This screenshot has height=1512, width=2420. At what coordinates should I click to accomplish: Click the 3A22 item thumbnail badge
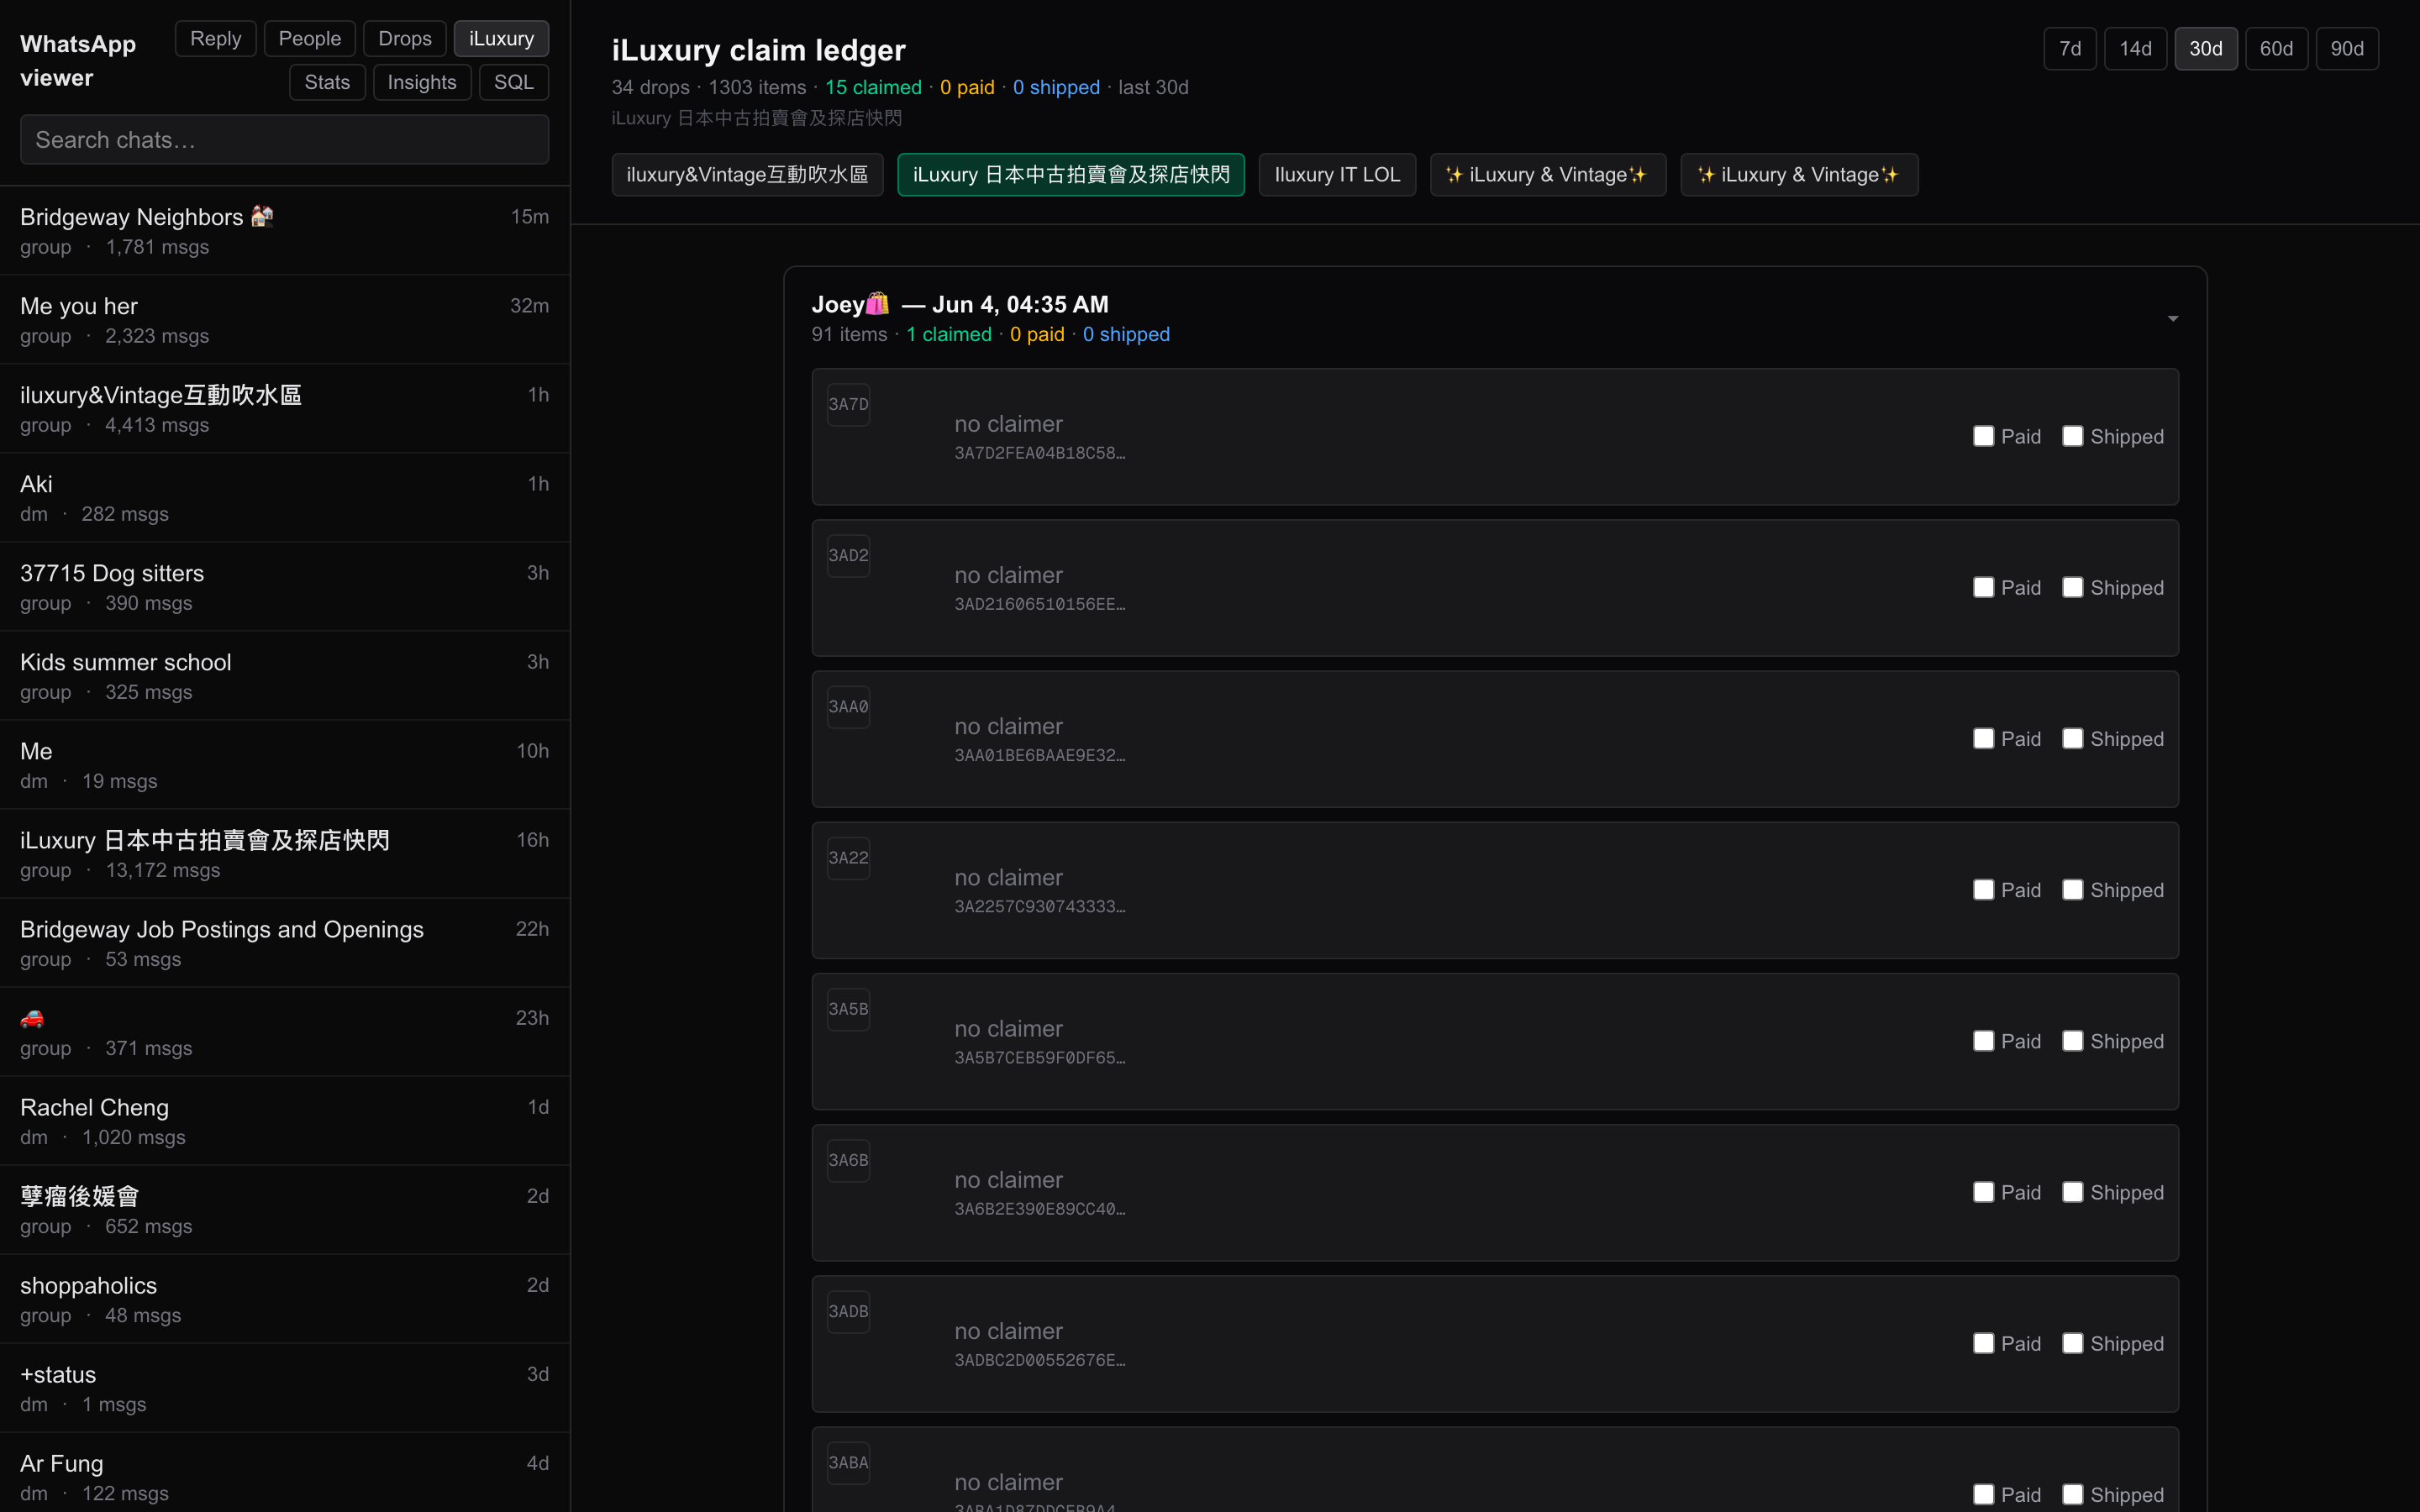848,858
